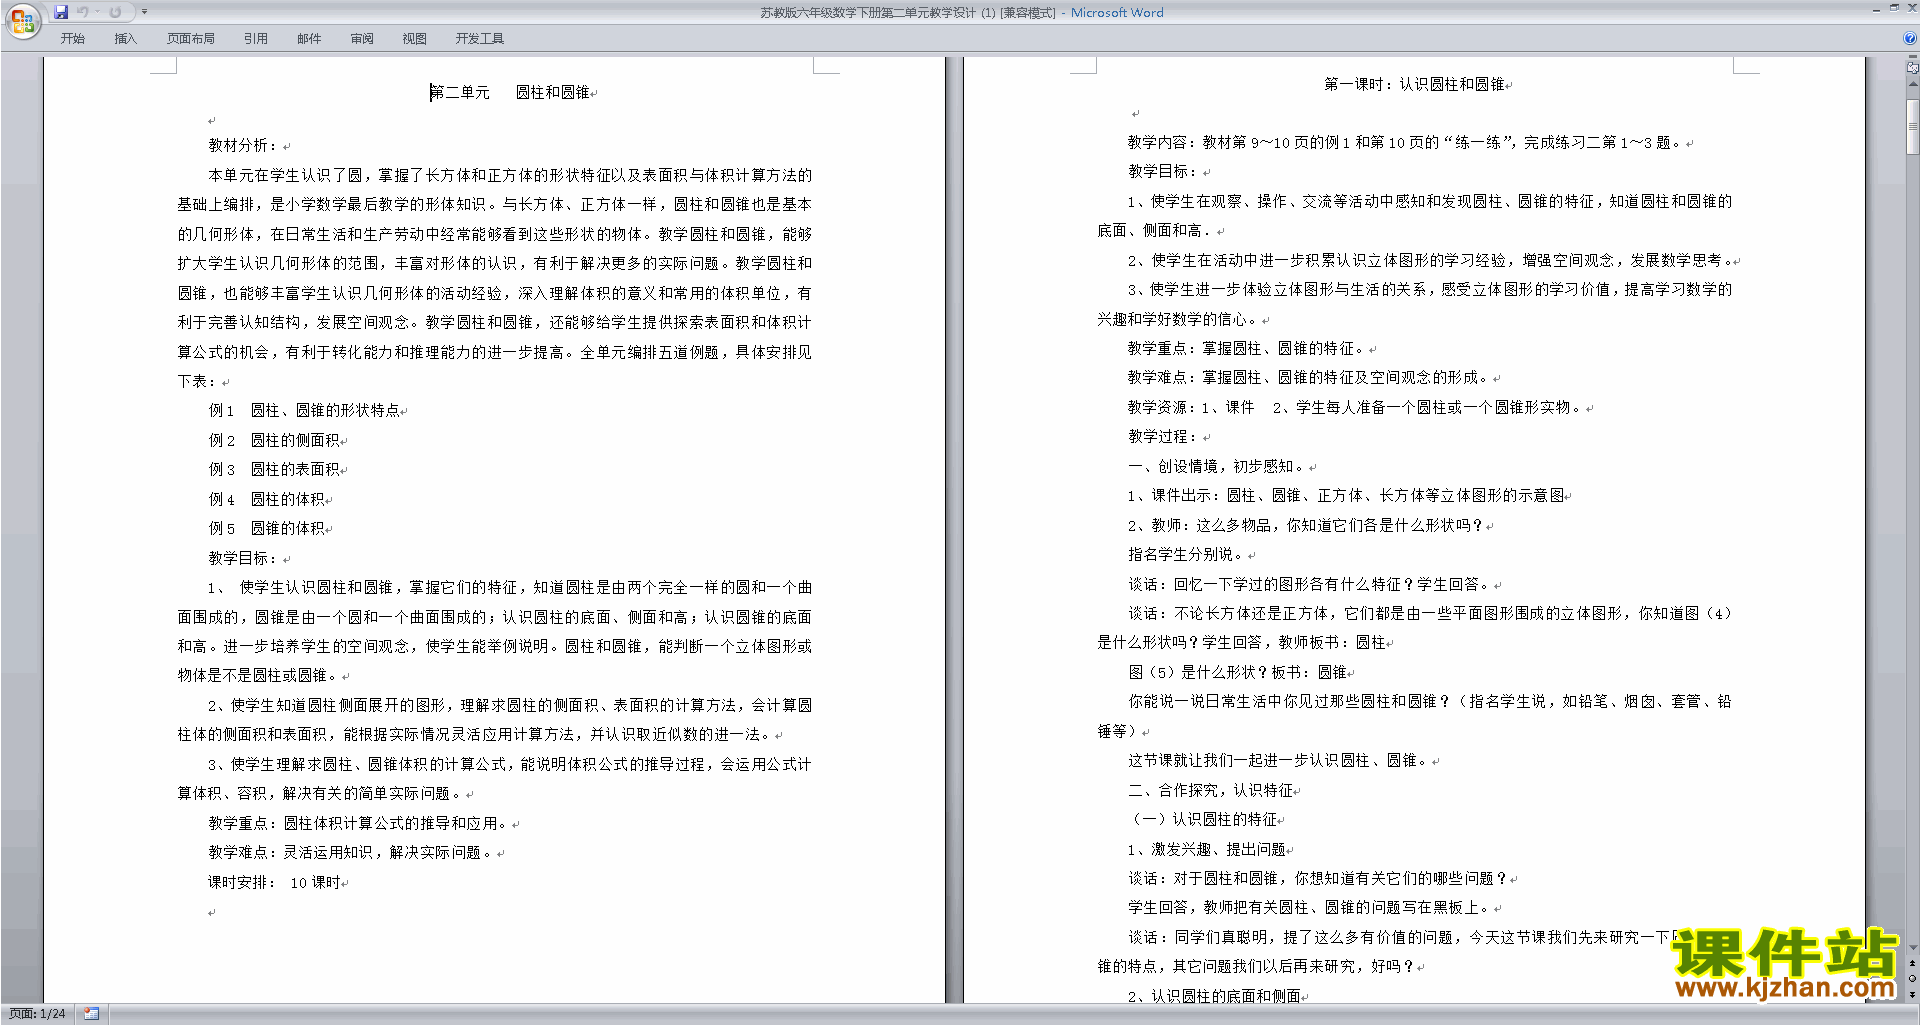Click the Undo icon

pyautogui.click(x=83, y=12)
